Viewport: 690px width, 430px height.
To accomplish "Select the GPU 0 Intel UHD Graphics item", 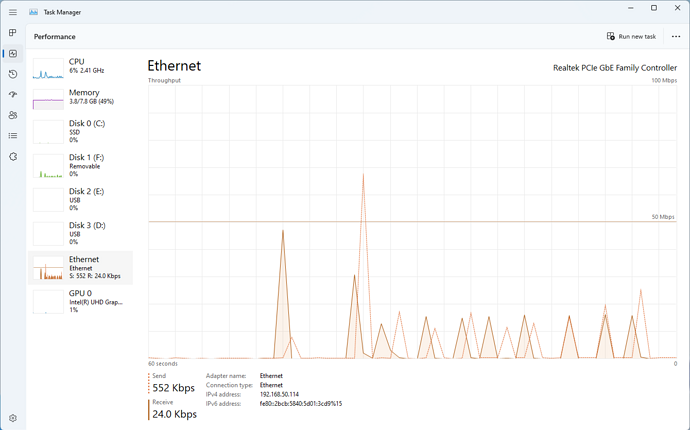I will click(82, 301).
